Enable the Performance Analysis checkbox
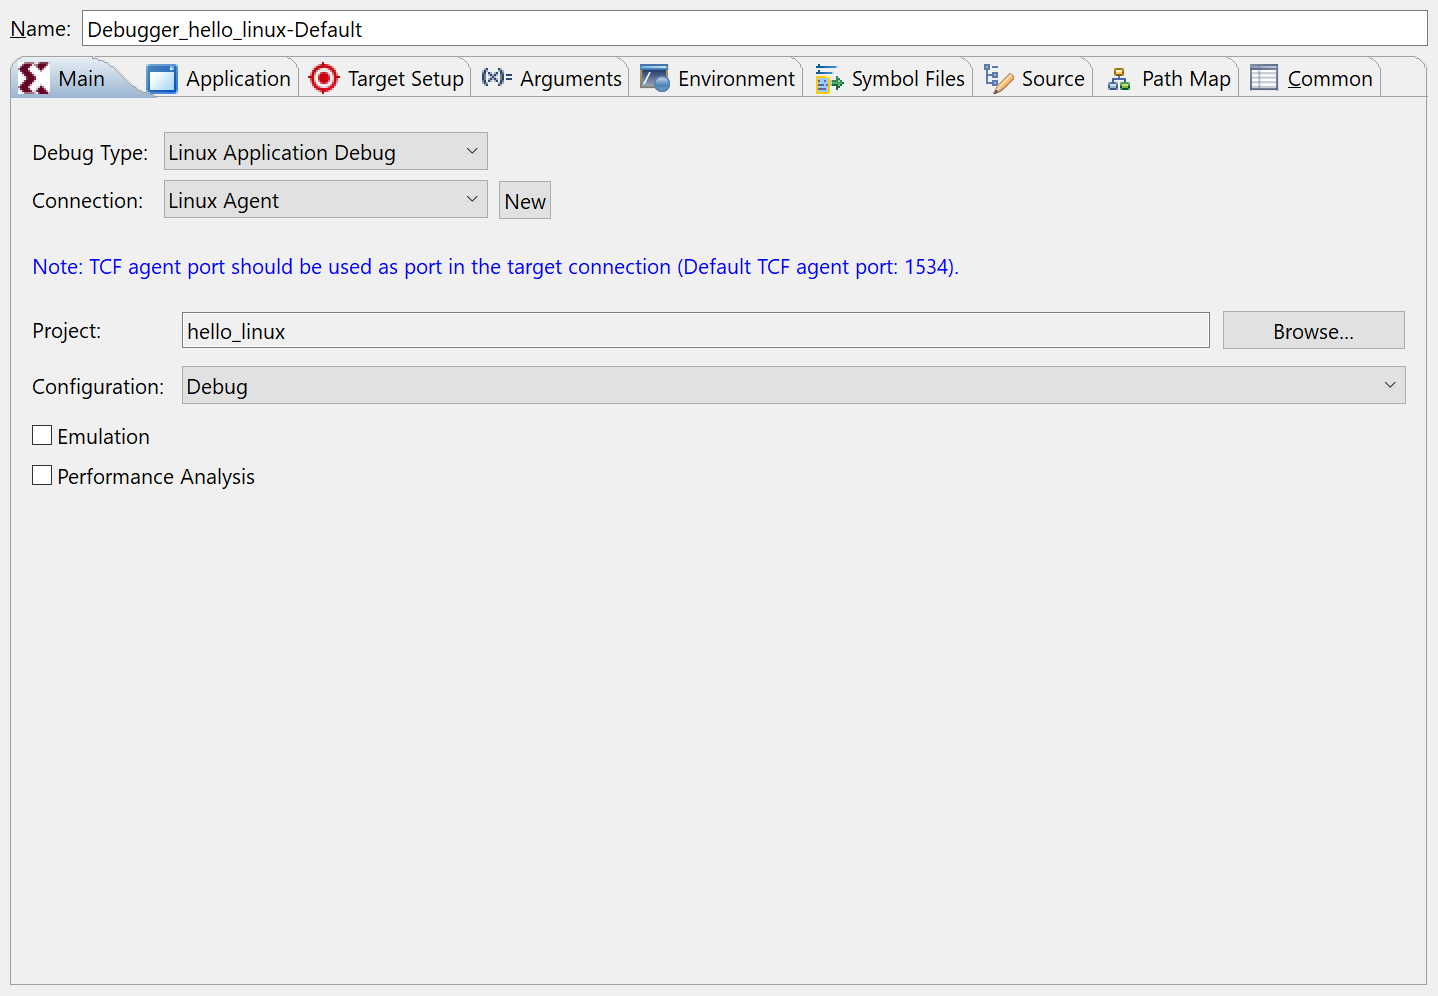The height and width of the screenshot is (996, 1438). tap(42, 475)
